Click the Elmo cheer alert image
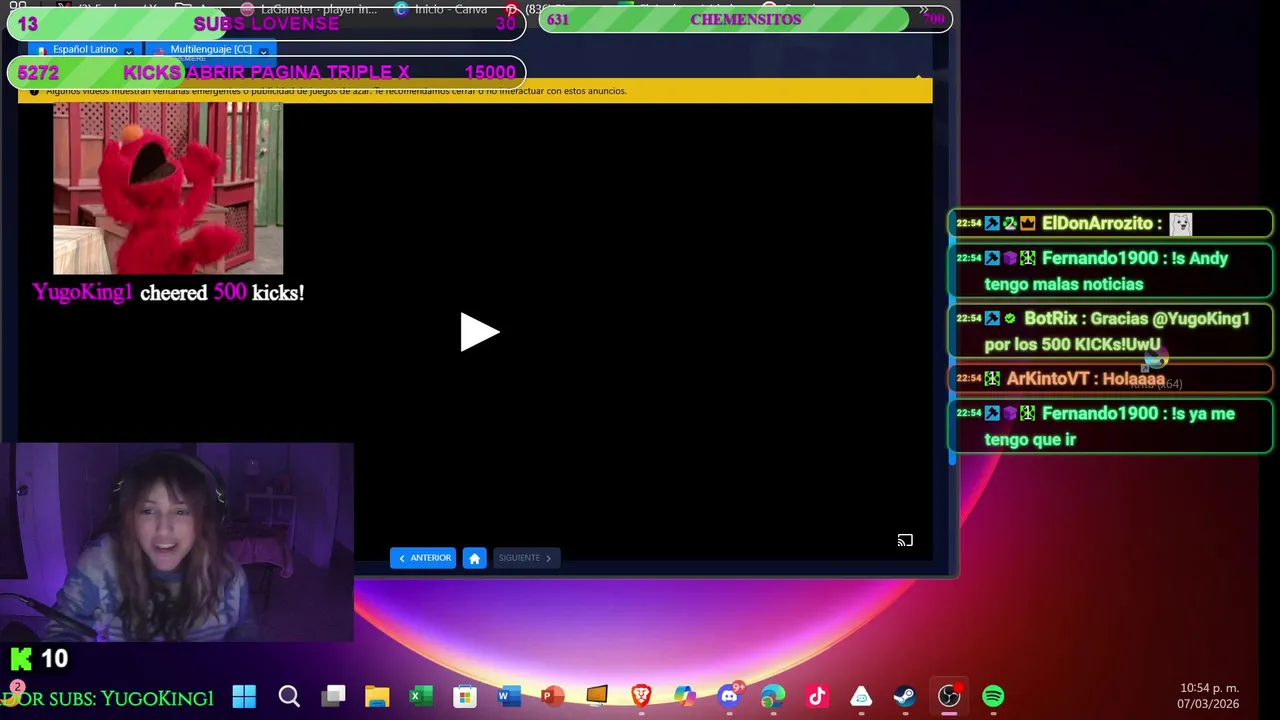Image resolution: width=1280 pixels, height=720 pixels. pos(168,188)
